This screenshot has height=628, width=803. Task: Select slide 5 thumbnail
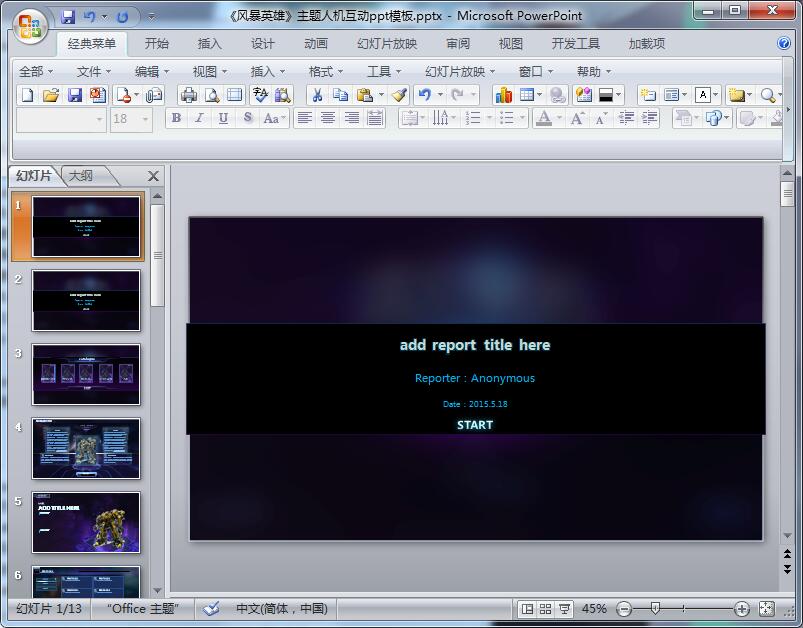[x=86, y=522]
